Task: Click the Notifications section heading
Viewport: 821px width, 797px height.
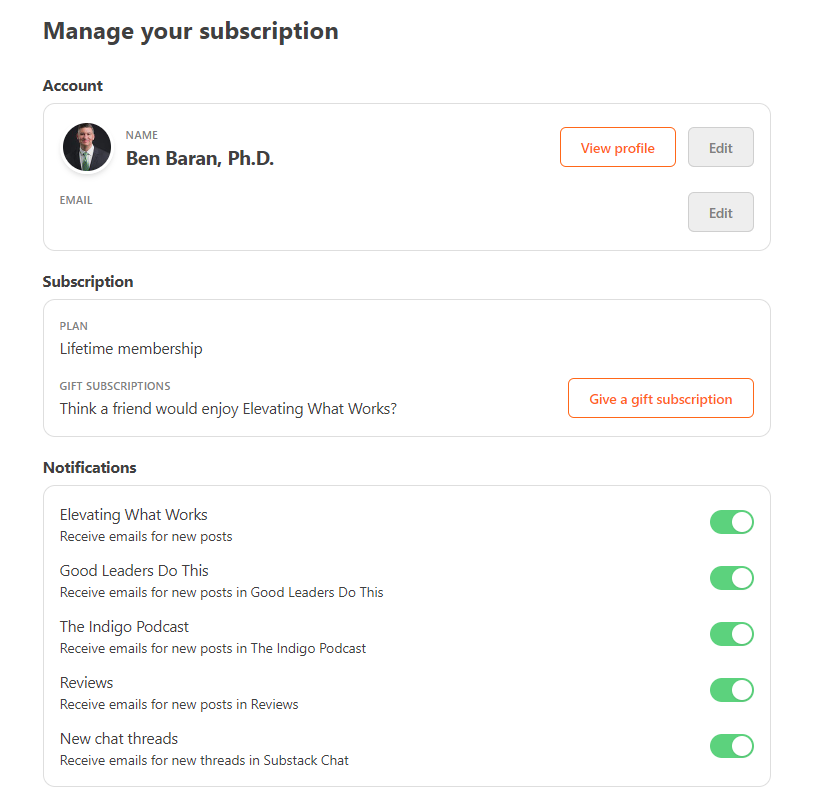Action: [89, 467]
